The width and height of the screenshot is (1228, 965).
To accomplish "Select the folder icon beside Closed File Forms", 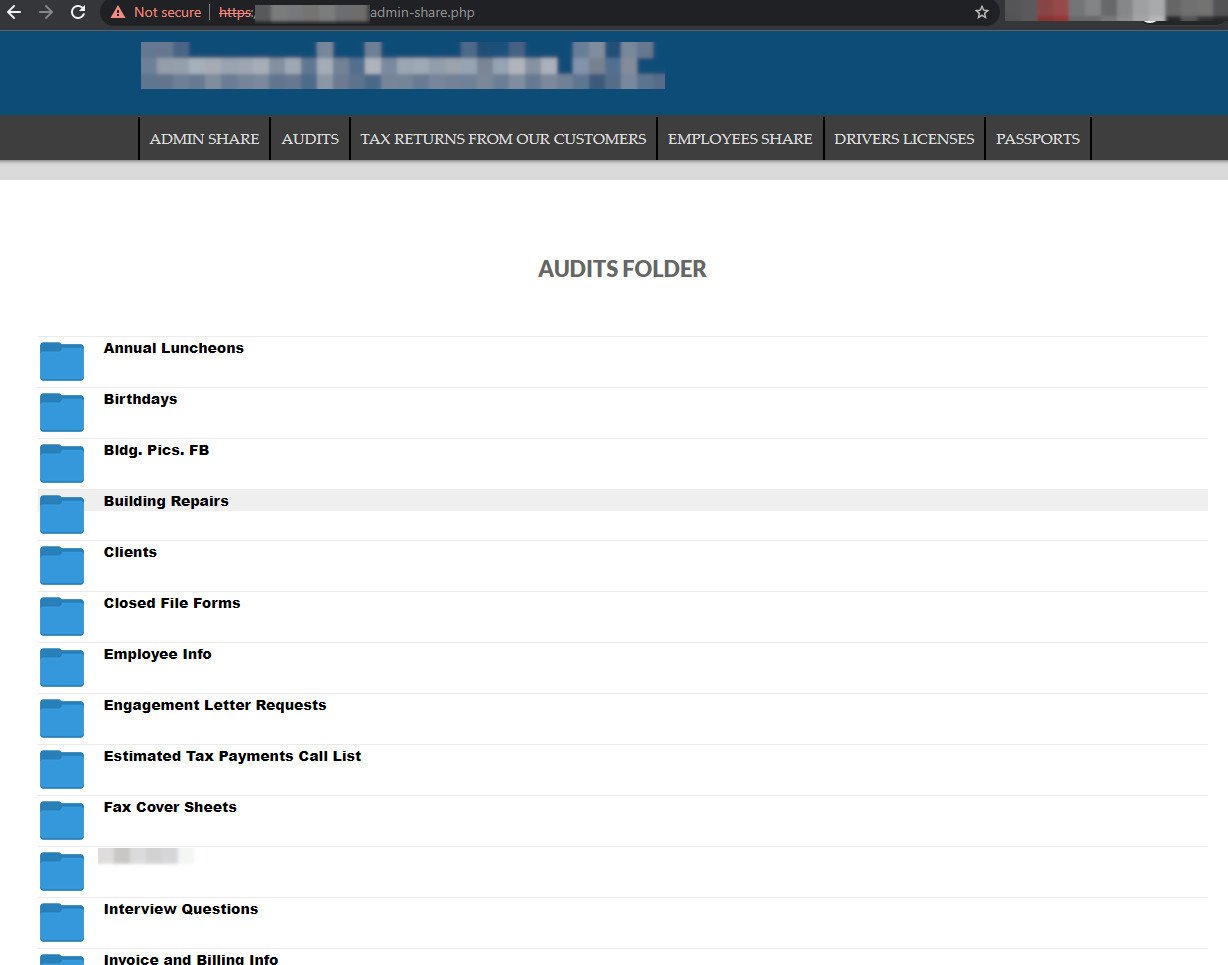I will point(61,616).
